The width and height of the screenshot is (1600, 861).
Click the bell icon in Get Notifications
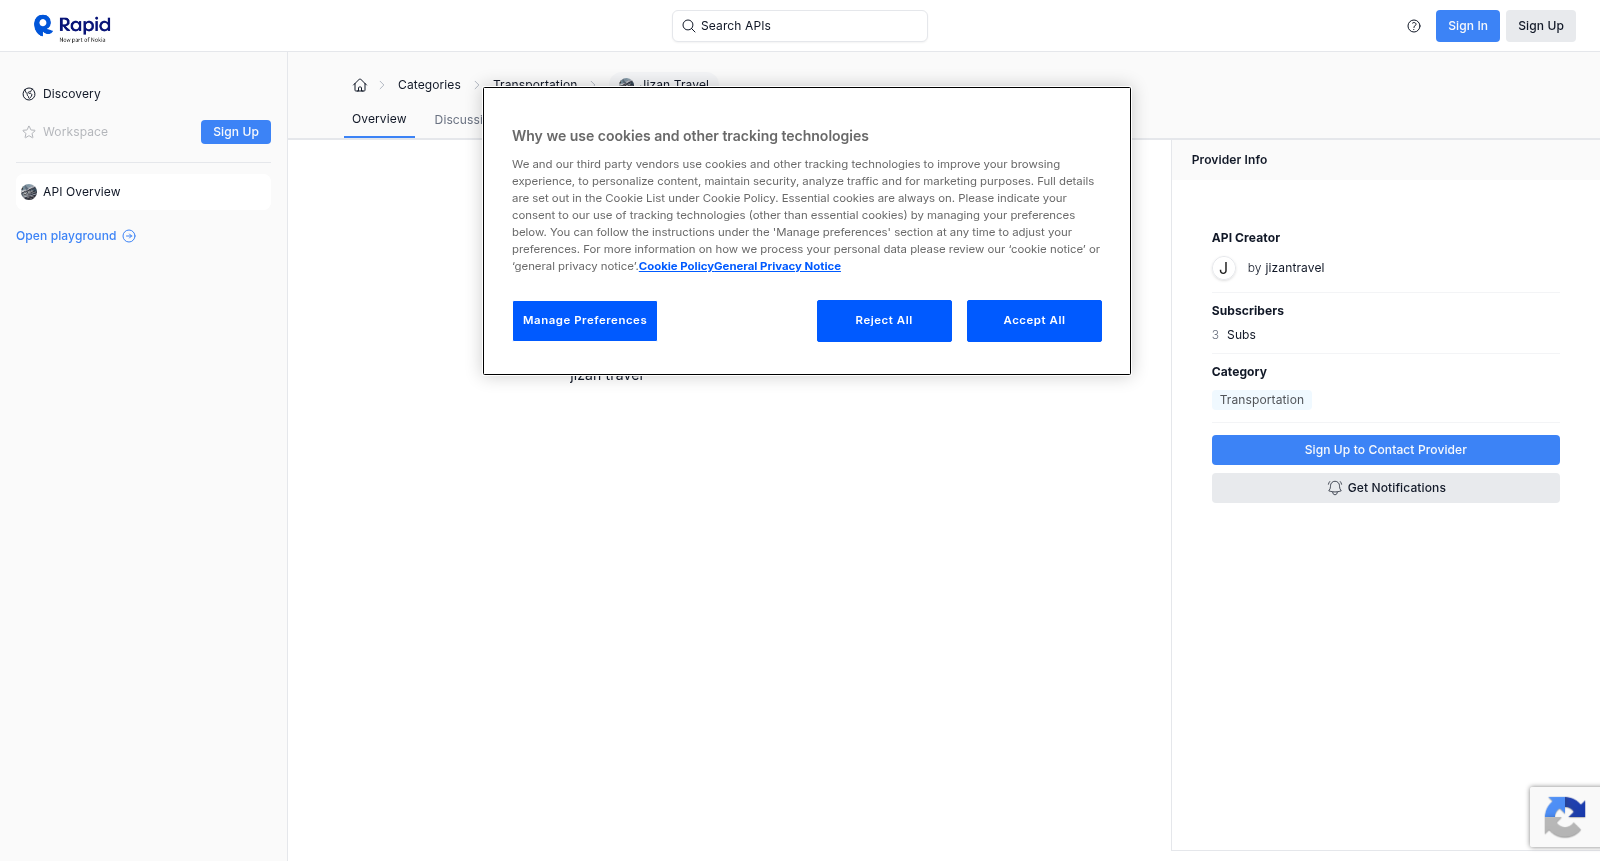(1334, 488)
